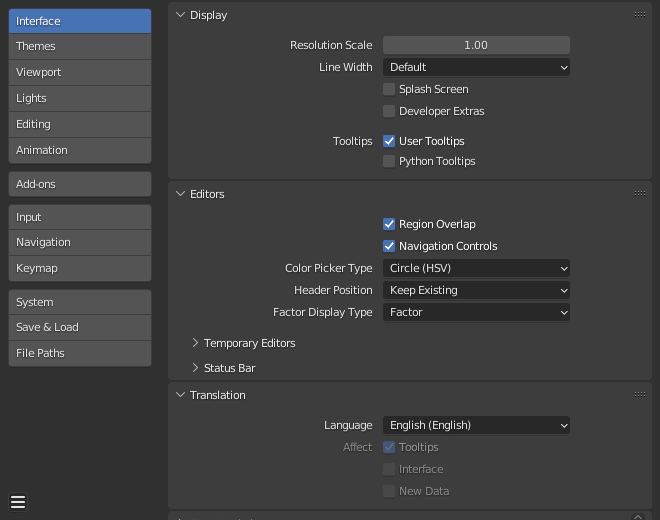
Task: Click Display panel drag grip icon
Action: (639, 15)
